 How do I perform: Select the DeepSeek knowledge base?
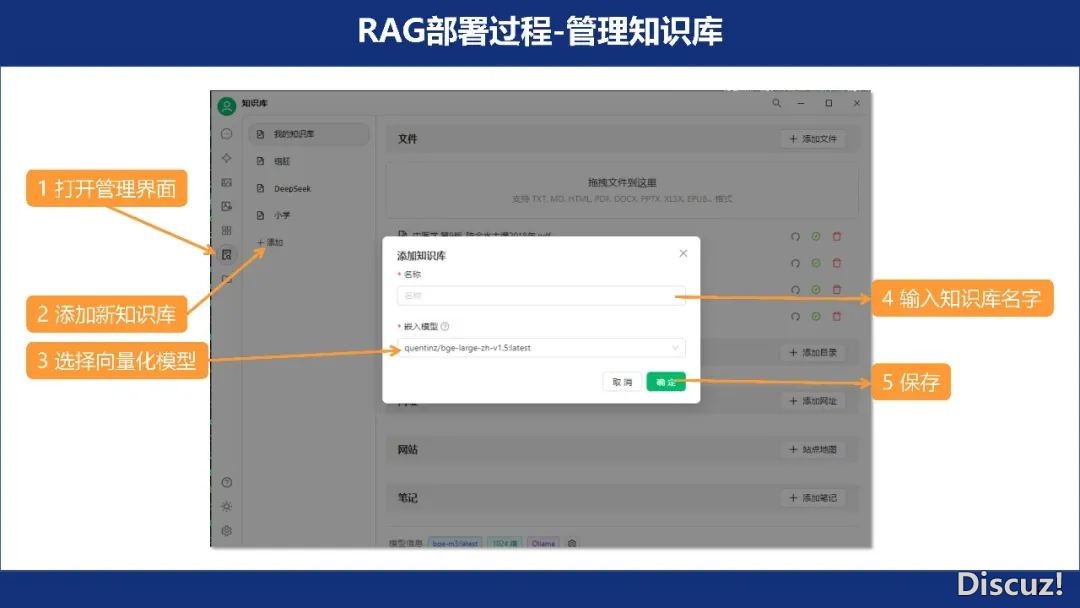pyautogui.click(x=309, y=188)
